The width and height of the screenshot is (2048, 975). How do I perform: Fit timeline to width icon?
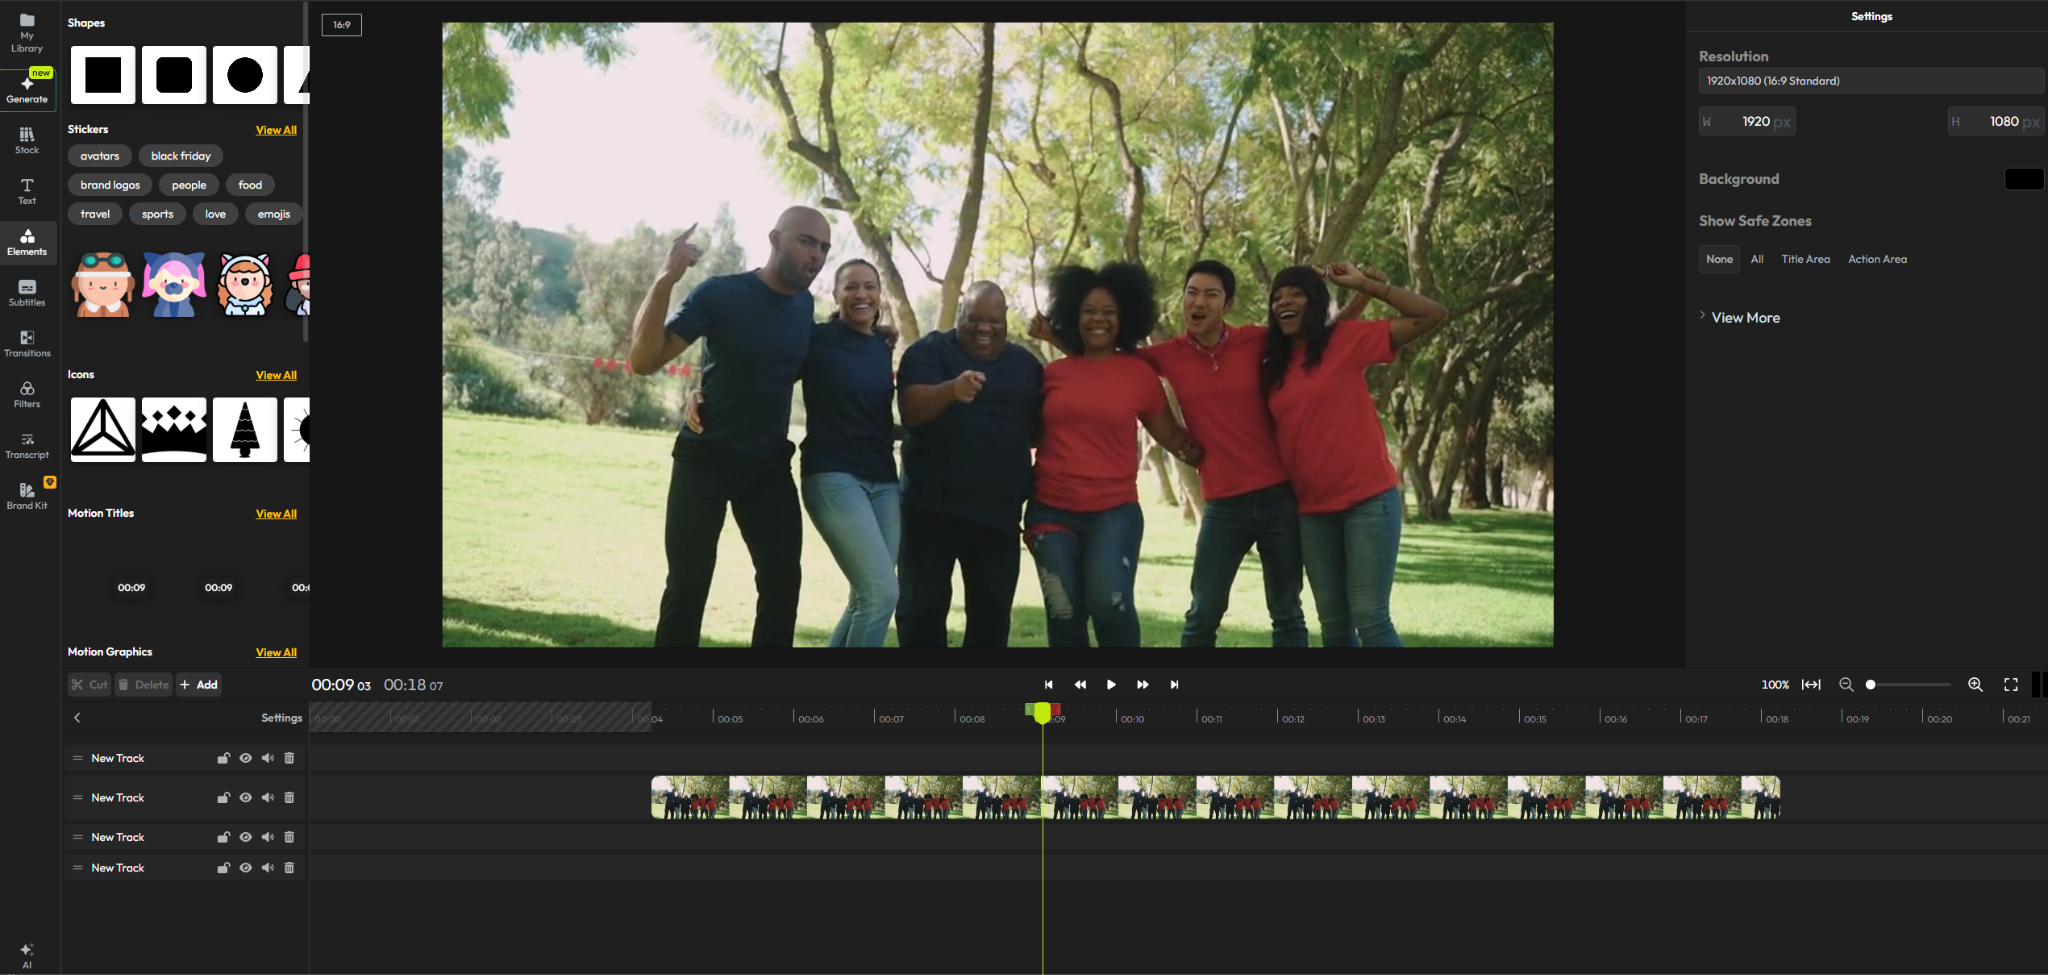(x=1811, y=685)
